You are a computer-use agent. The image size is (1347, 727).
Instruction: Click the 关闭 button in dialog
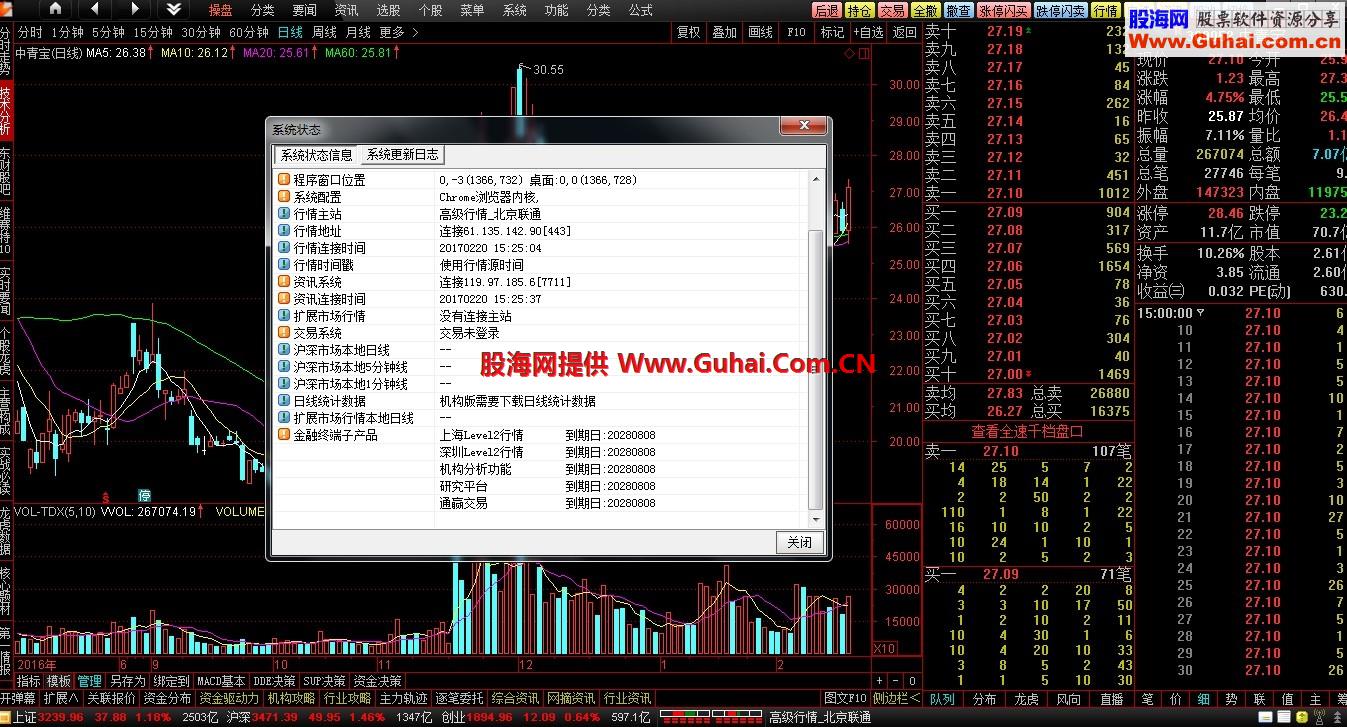(800, 542)
